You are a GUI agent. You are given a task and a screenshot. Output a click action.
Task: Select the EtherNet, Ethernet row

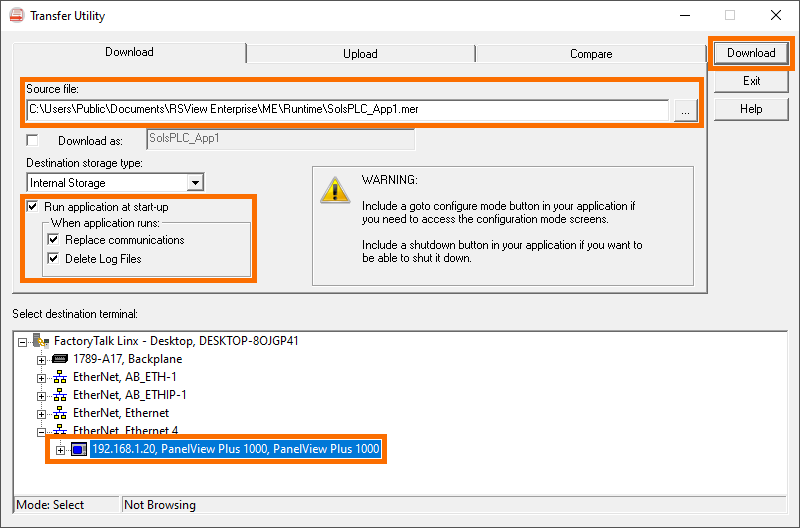click(x=121, y=413)
